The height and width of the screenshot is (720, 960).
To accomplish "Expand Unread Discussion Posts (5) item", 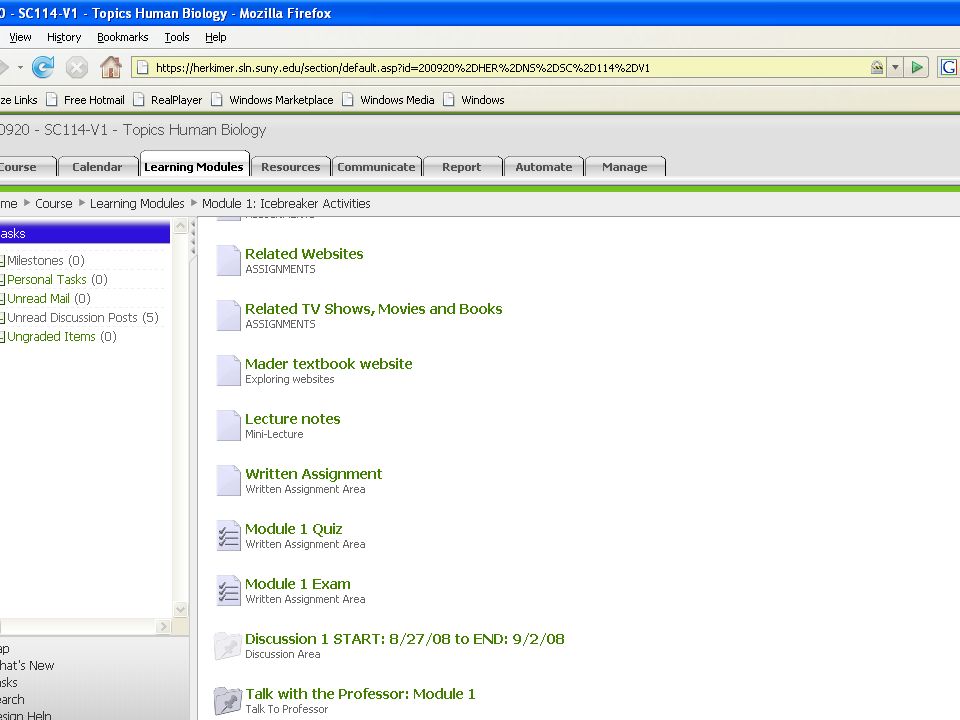I will coord(2,318).
